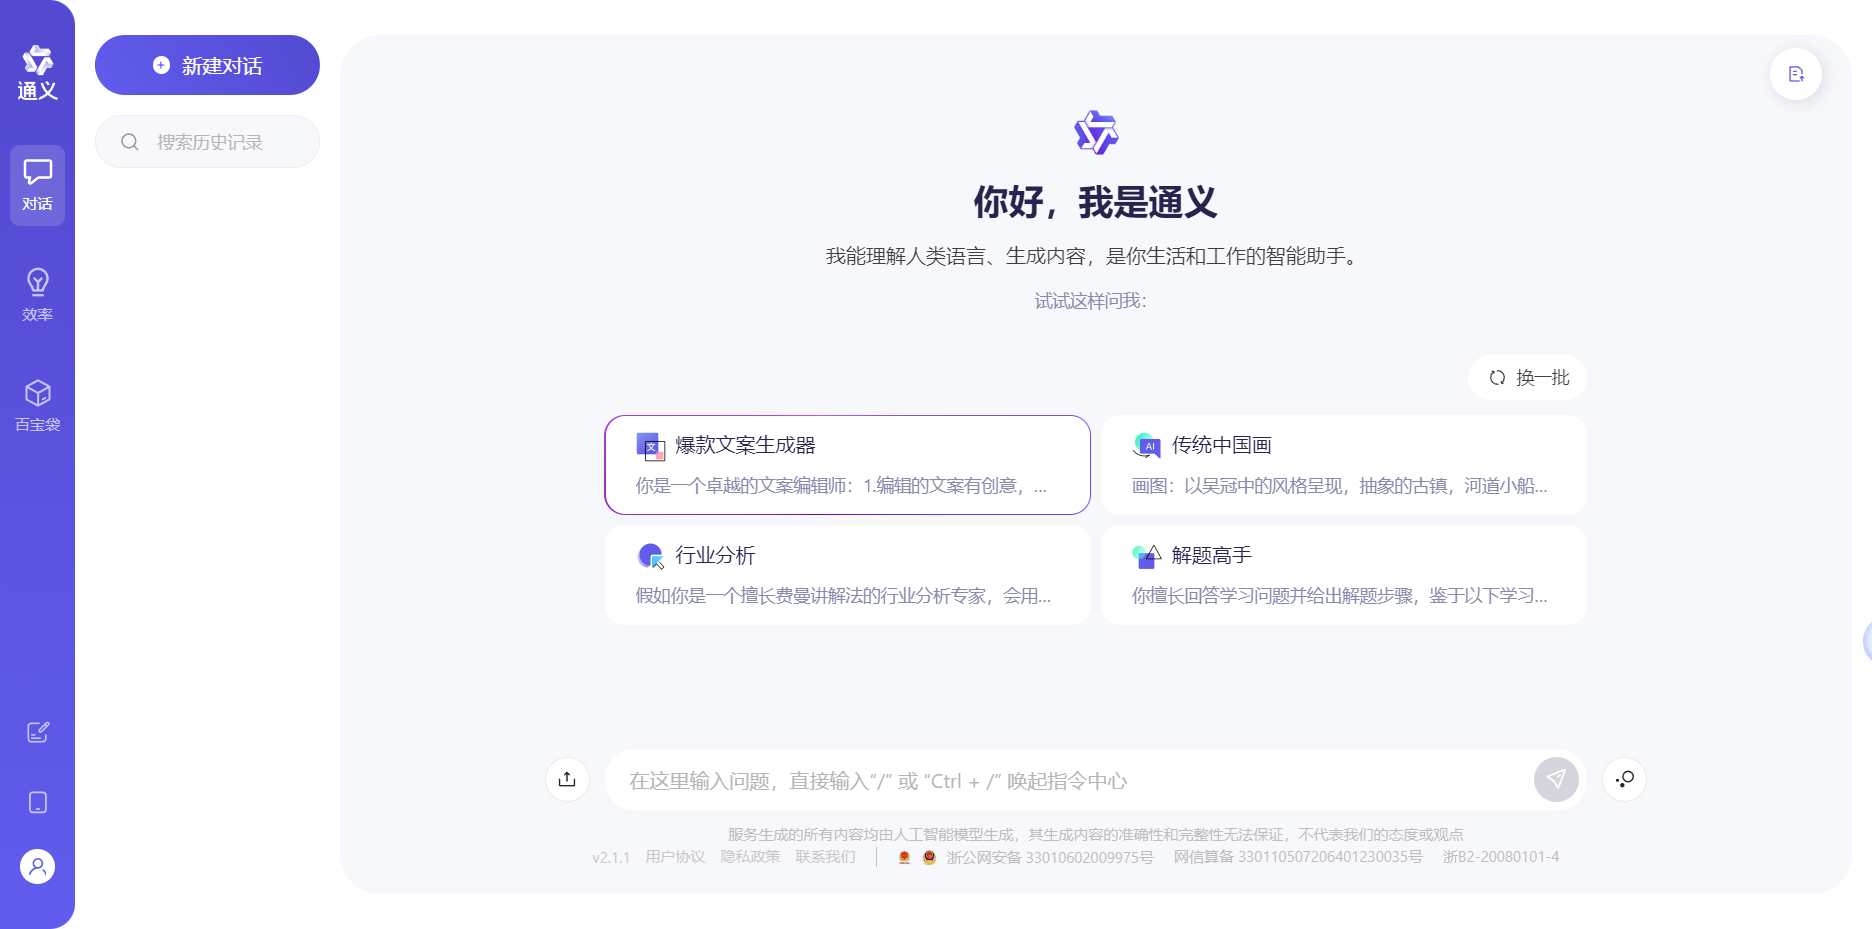Viewport: 1872px width, 929px height.
Task: Click the 行业分析 card icon
Action: pyautogui.click(x=651, y=556)
